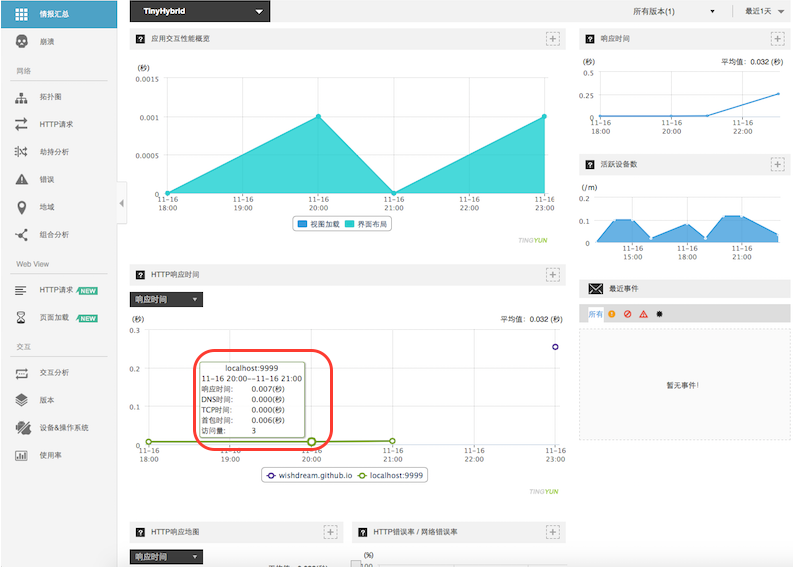The image size is (793, 575).
Task: Select the 地域 location pin icon
Action: pos(21,207)
